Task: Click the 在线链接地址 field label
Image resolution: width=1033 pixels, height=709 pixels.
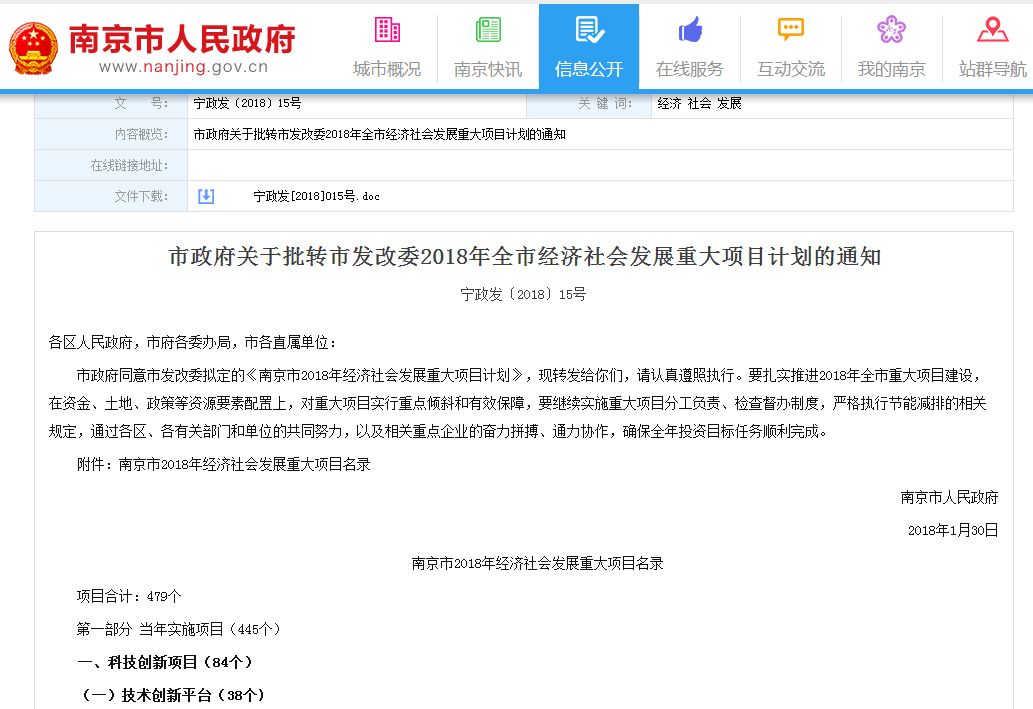Action: [x=129, y=165]
